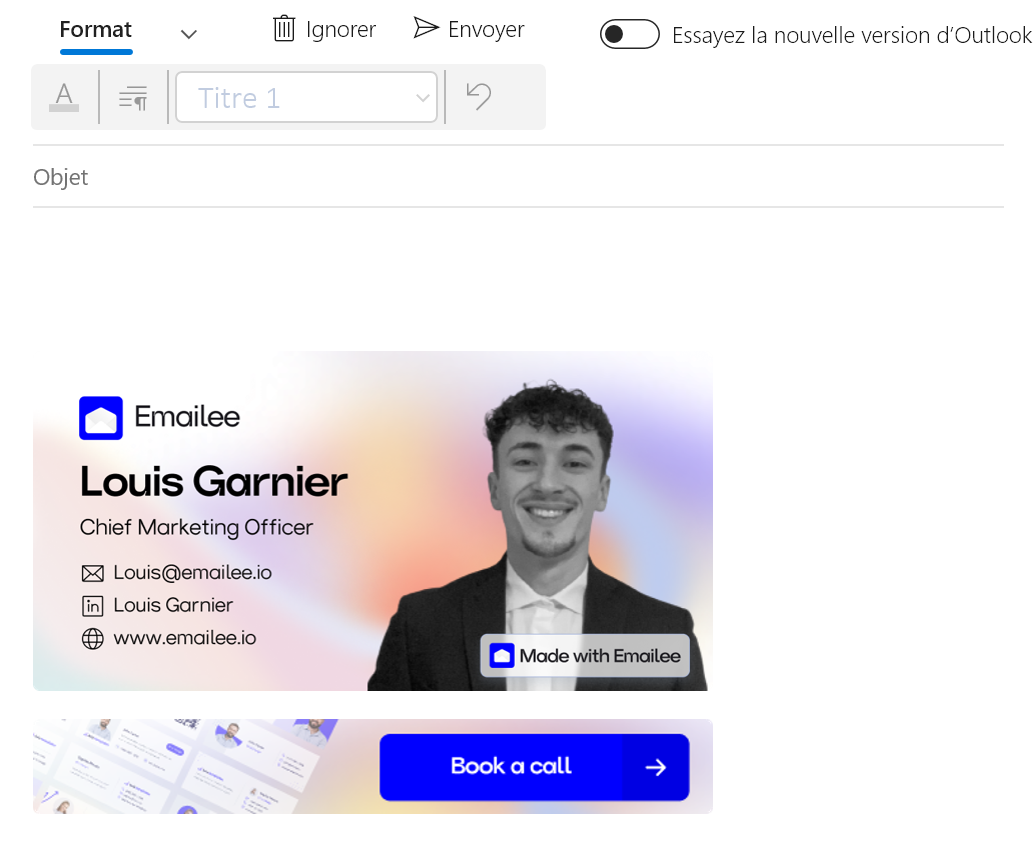Open the Louis@emailee.io email link
This screenshot has height=847, width=1035.
(x=192, y=572)
